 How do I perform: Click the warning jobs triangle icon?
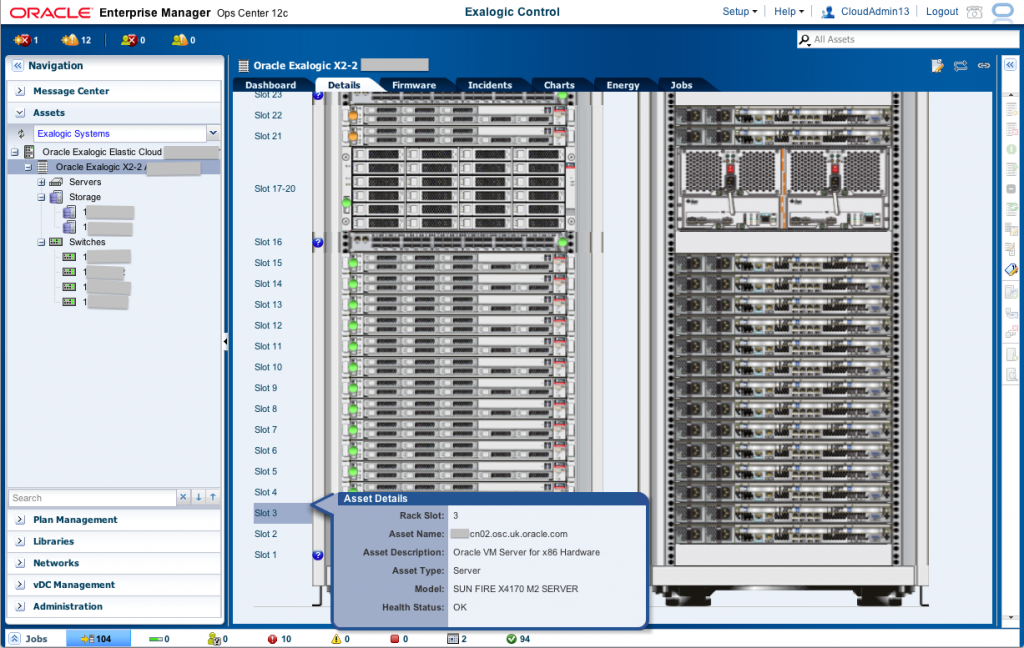tap(336, 639)
